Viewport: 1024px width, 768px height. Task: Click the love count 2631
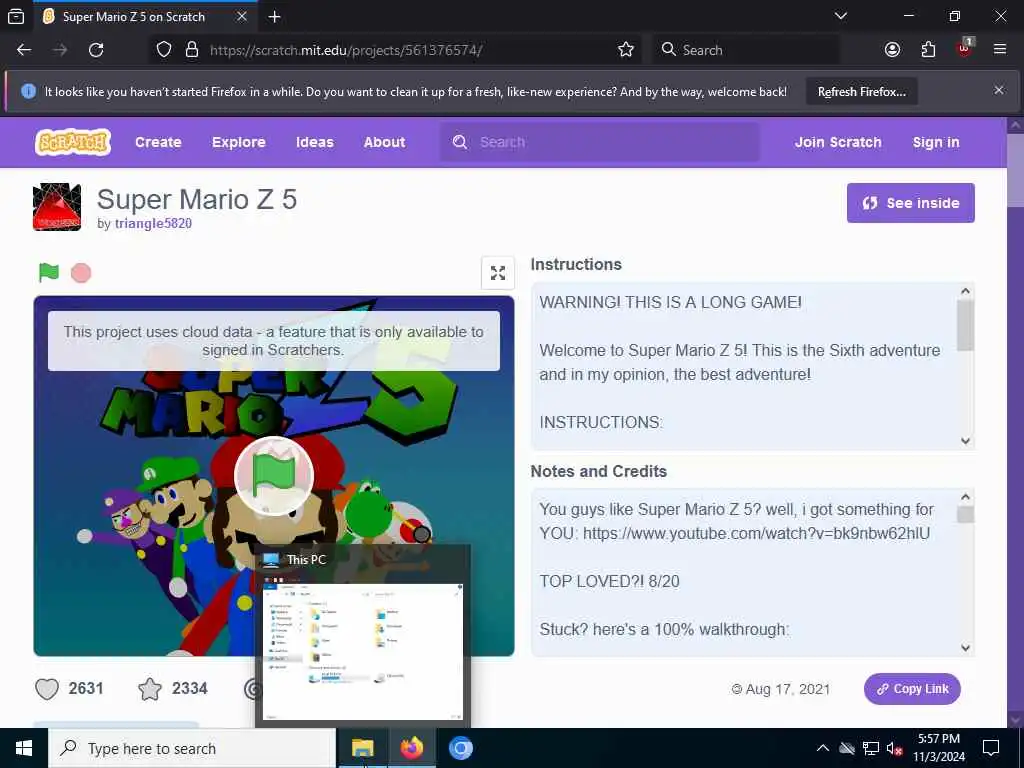86,688
